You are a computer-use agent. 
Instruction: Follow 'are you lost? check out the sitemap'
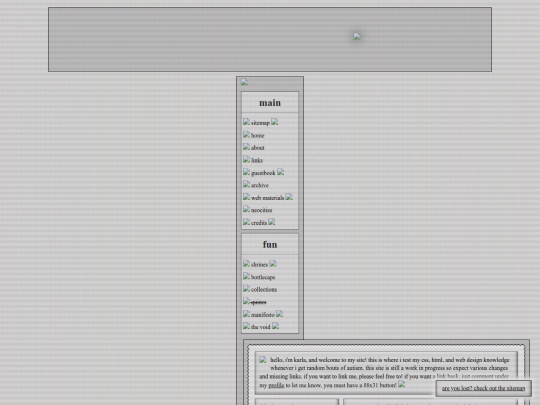tap(484, 388)
